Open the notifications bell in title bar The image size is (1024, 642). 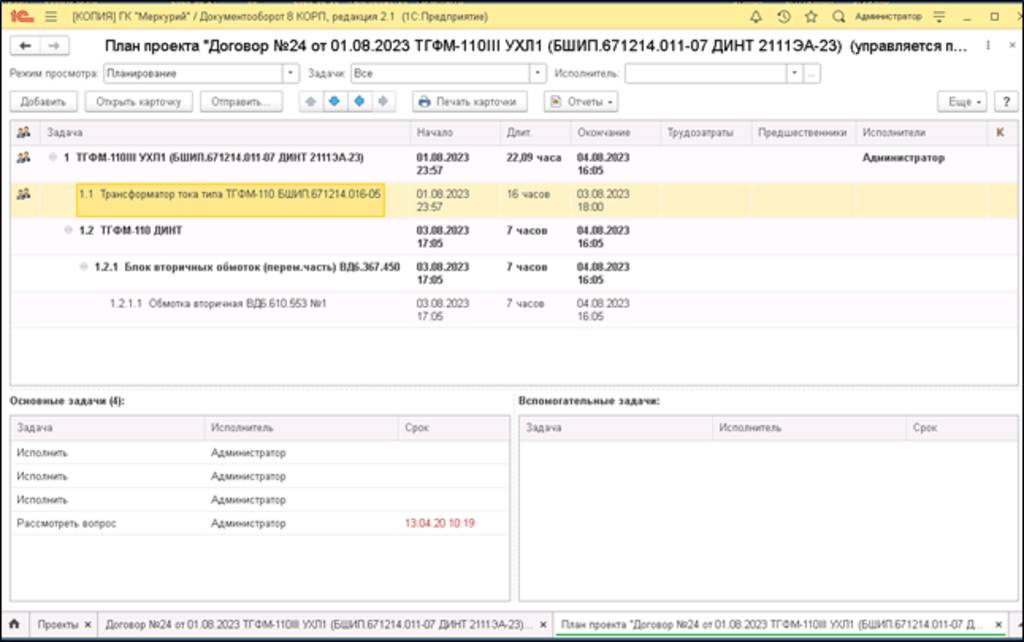coord(756,17)
